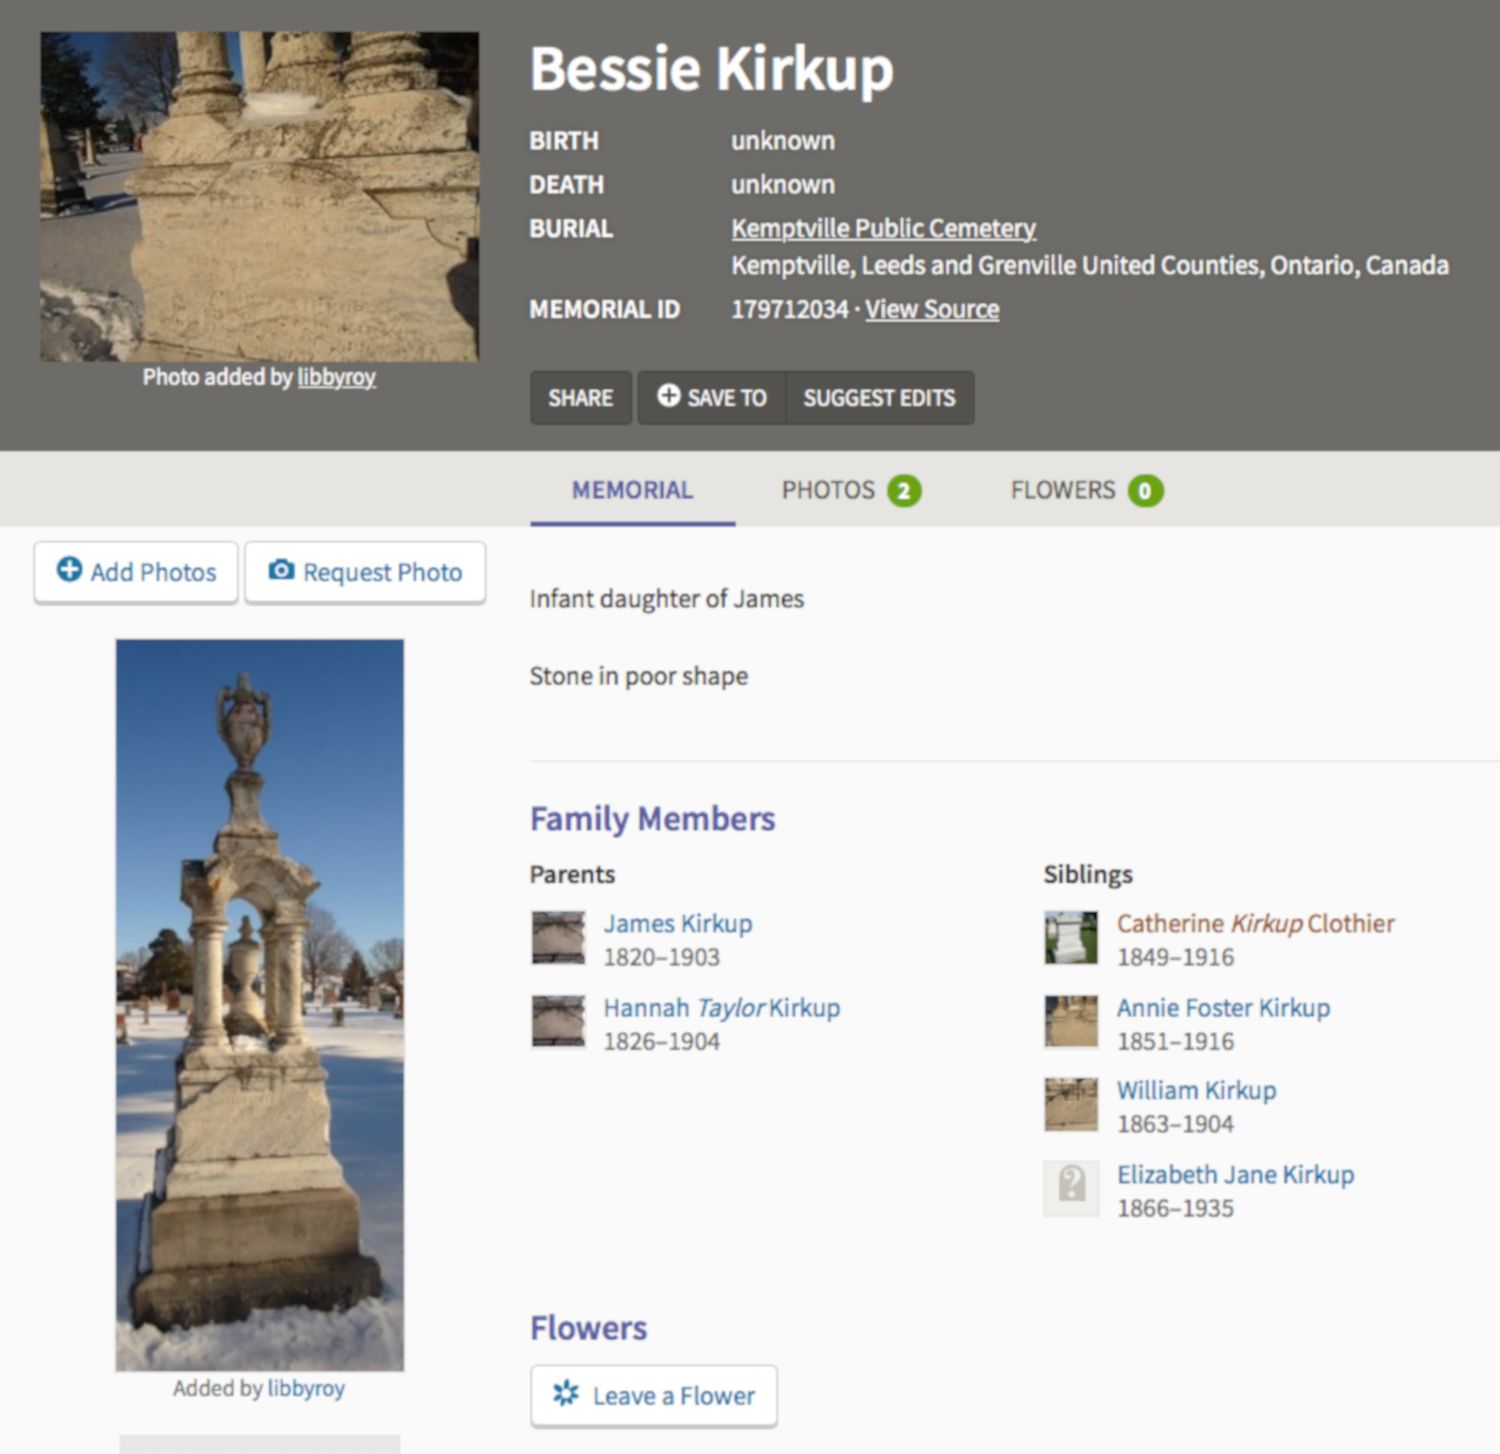
Task: Enlarge the tall monument photo in sidebar
Action: (260, 1004)
